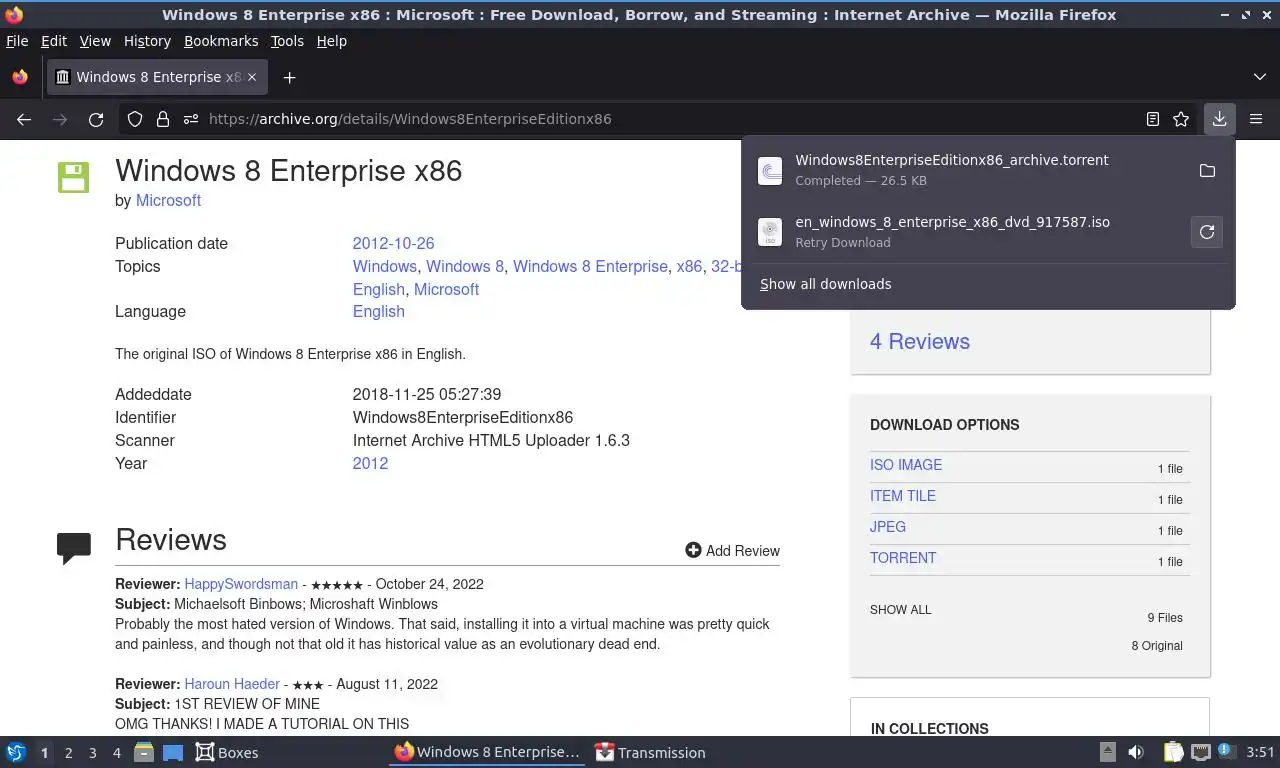
Task: Open containing folder for torrent download
Action: coord(1207,171)
